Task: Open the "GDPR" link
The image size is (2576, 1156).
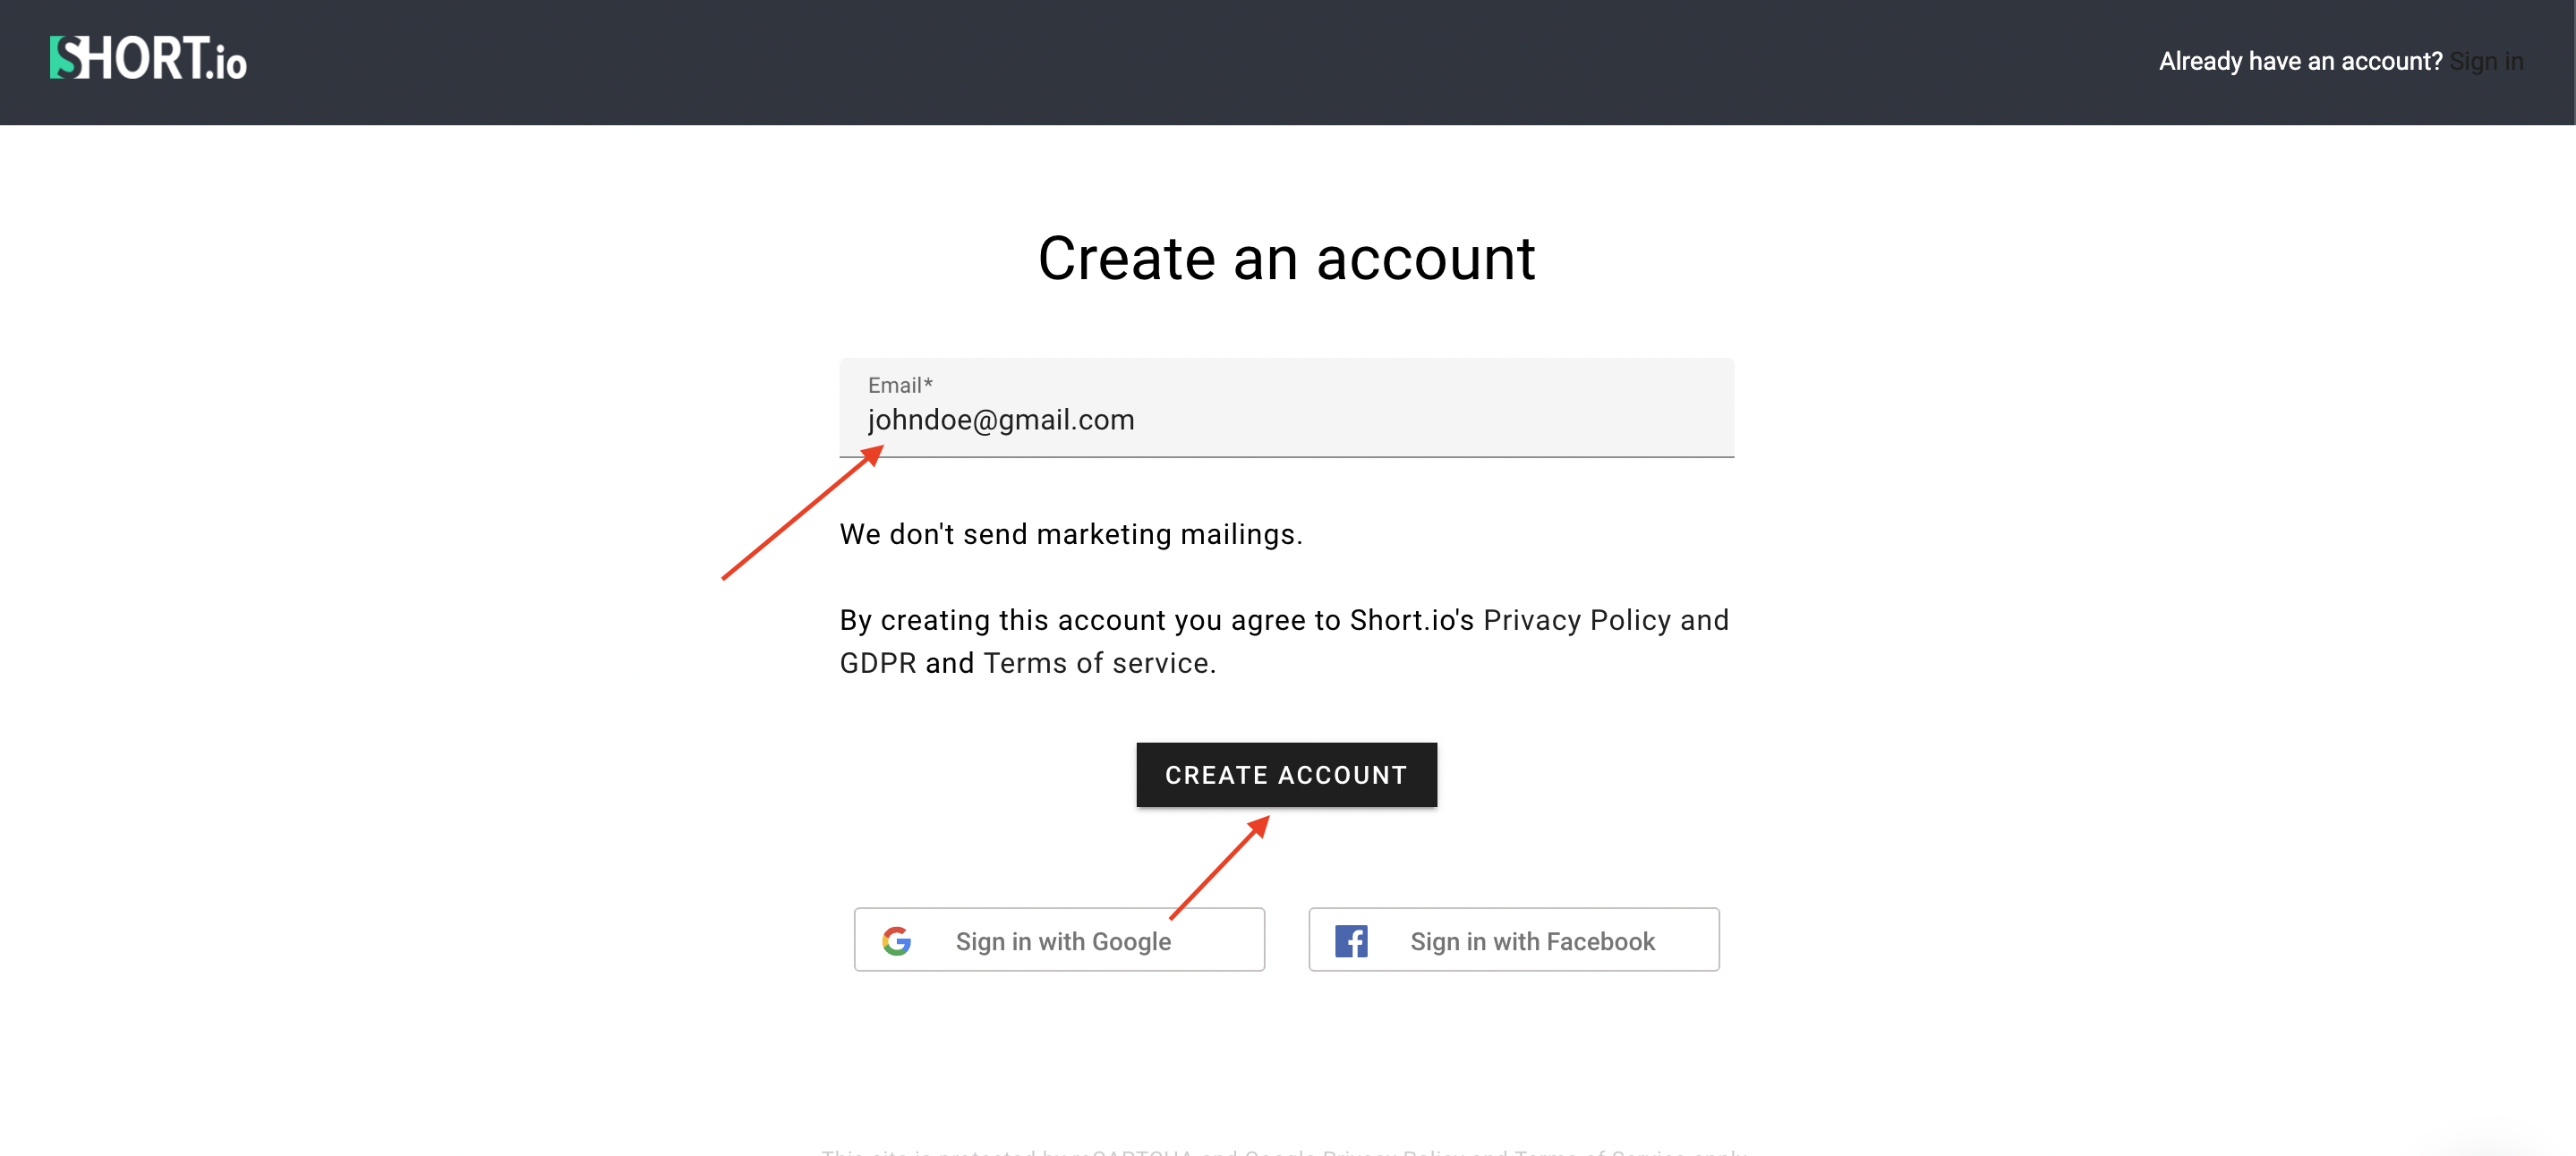Action: 878,664
